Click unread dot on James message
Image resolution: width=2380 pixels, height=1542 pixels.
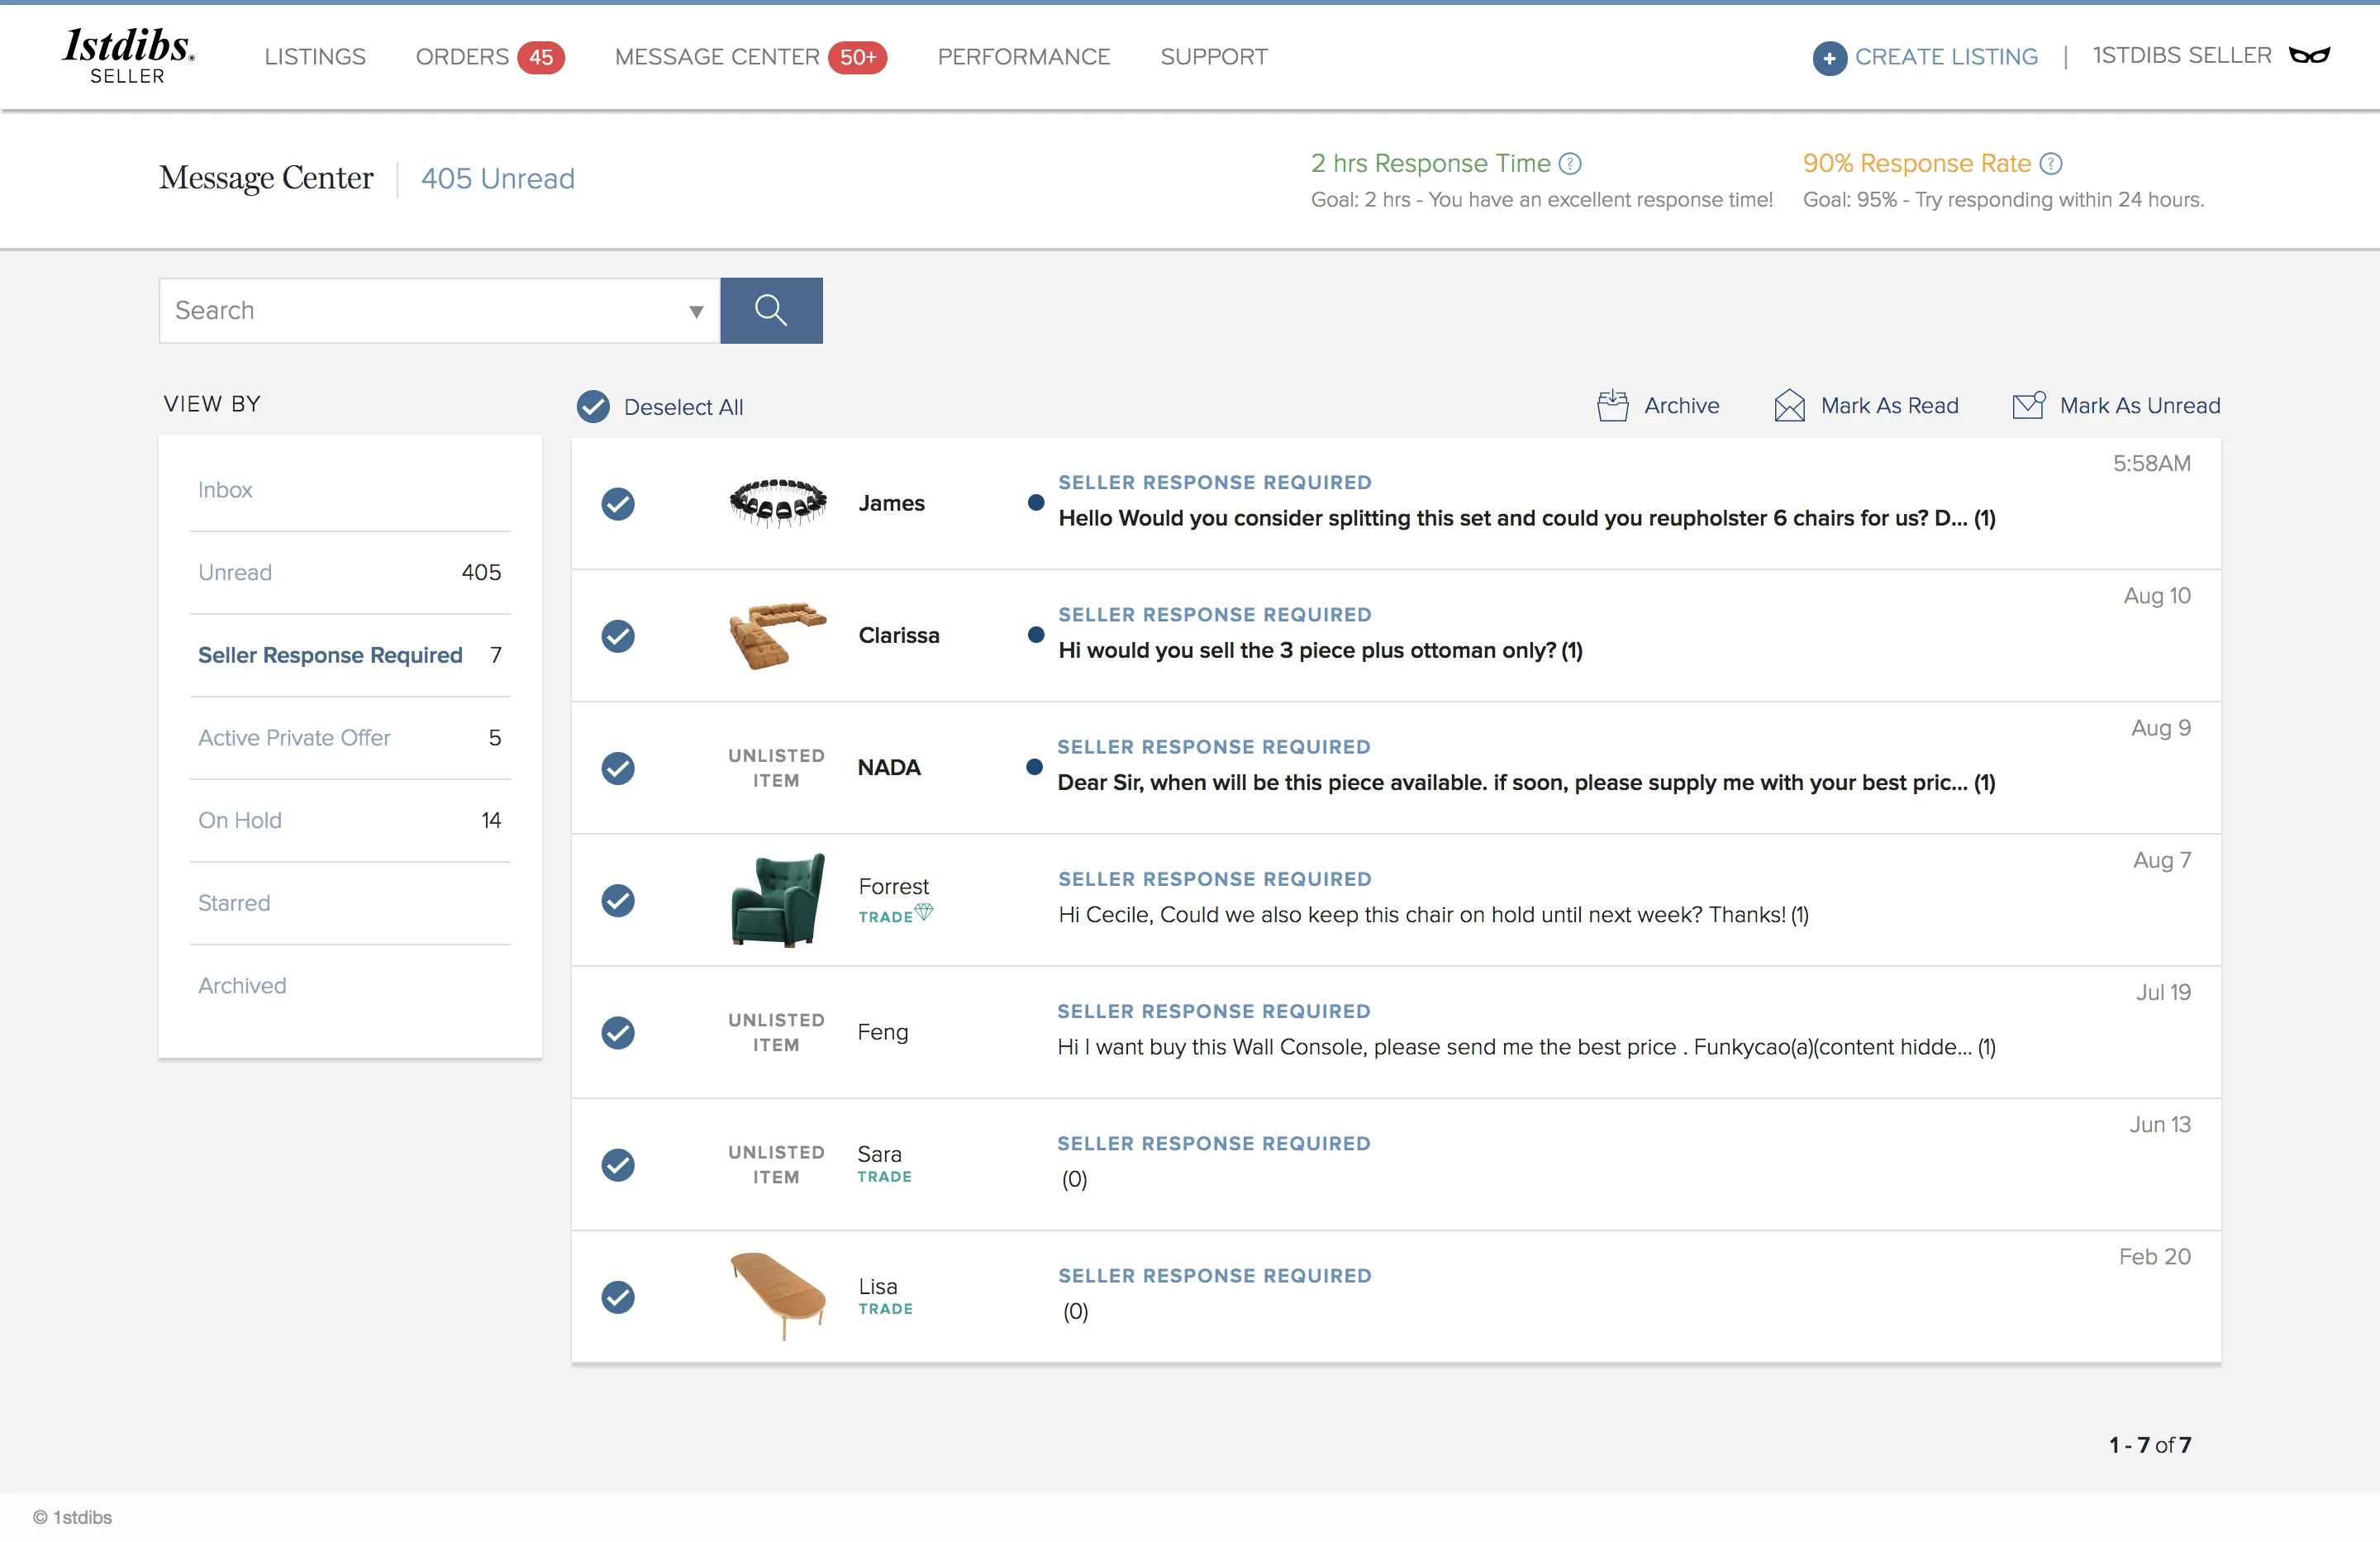pyautogui.click(x=1036, y=503)
